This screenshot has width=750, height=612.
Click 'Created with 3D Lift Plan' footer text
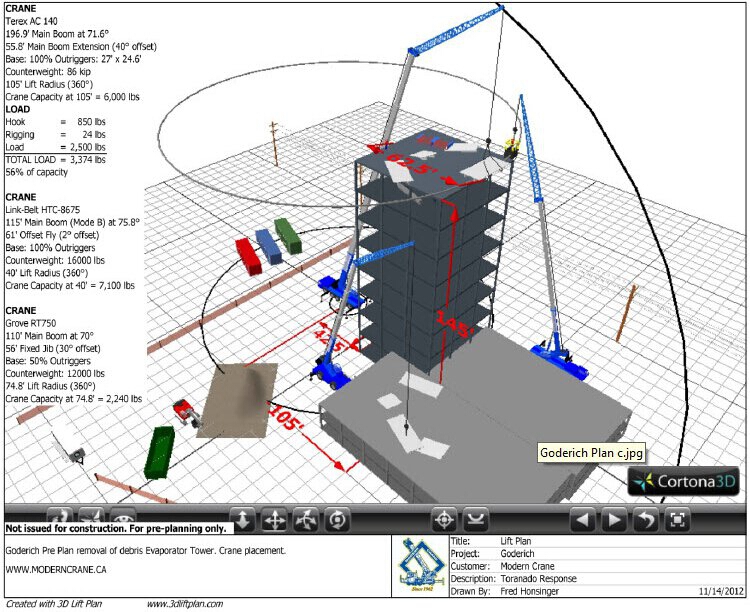[x=54, y=604]
